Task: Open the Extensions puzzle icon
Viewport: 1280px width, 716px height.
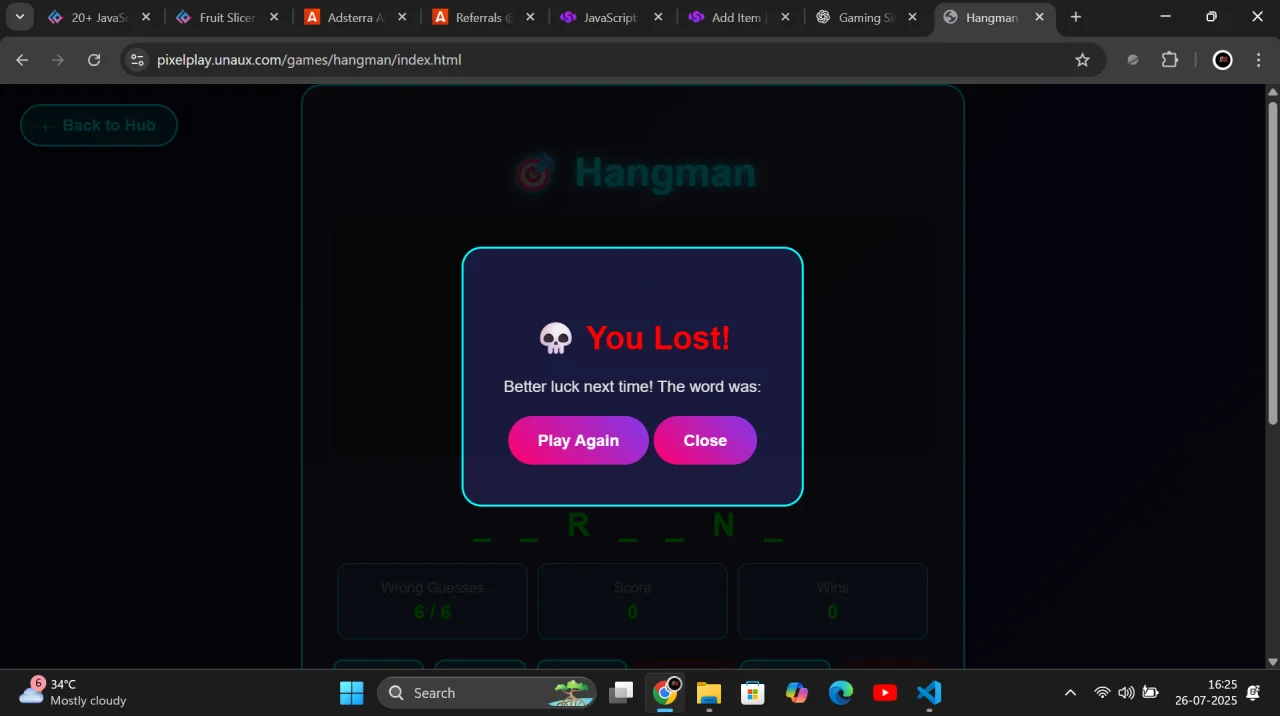Action: [x=1170, y=60]
